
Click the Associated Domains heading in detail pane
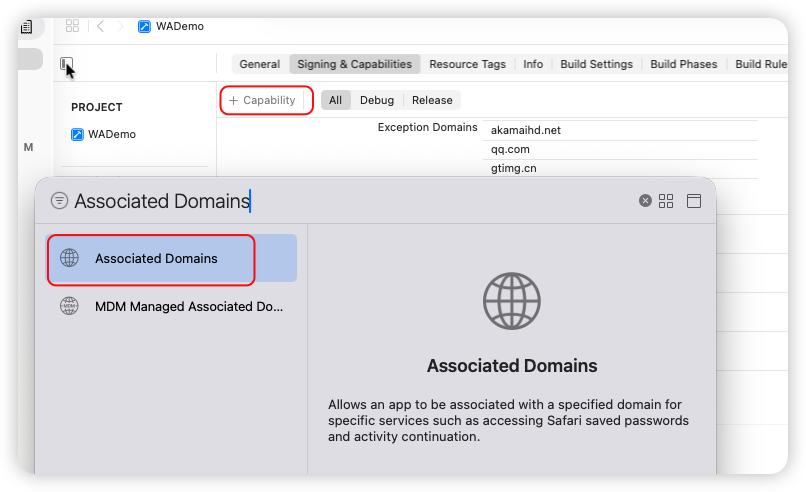tap(512, 366)
